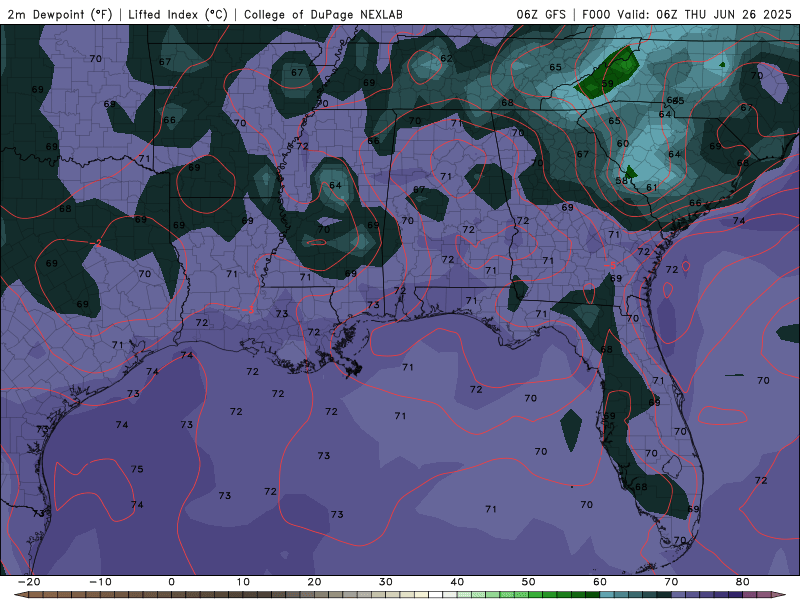
Task: Click the 62 dewpoint reading near the top
Action: [446, 58]
